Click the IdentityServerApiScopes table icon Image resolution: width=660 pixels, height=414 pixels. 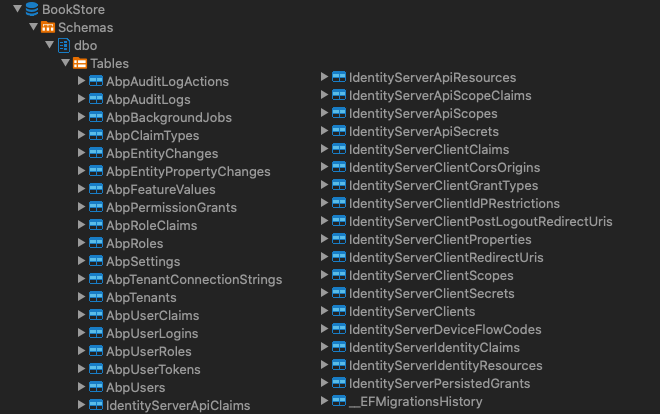click(x=339, y=113)
